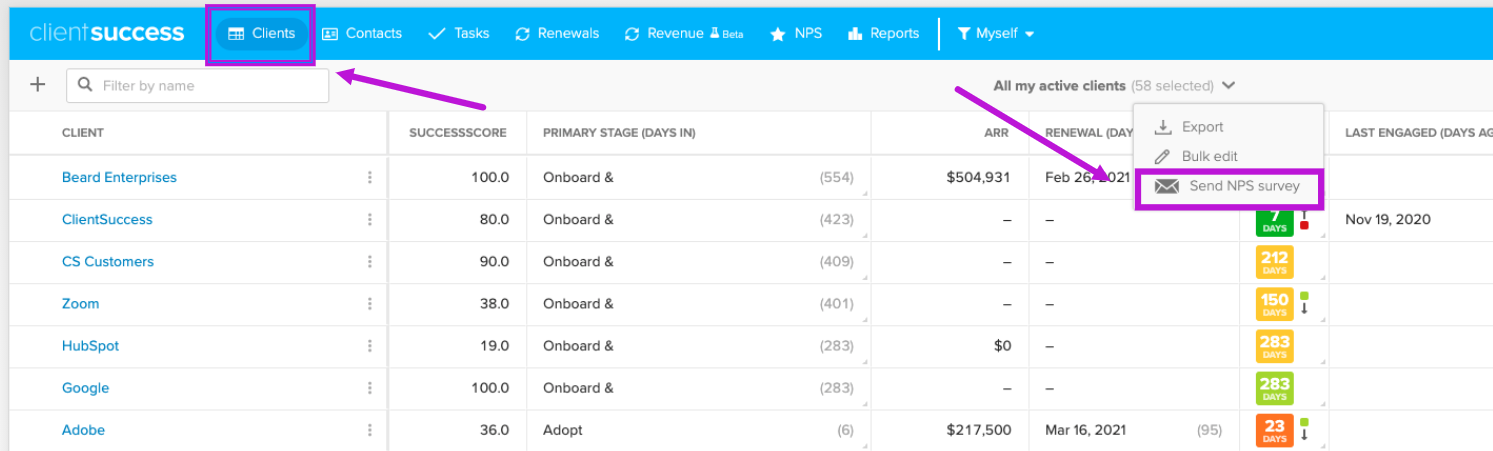Viewport: 1493px width, 451px height.
Task: Open the Google client link
Action: point(86,387)
